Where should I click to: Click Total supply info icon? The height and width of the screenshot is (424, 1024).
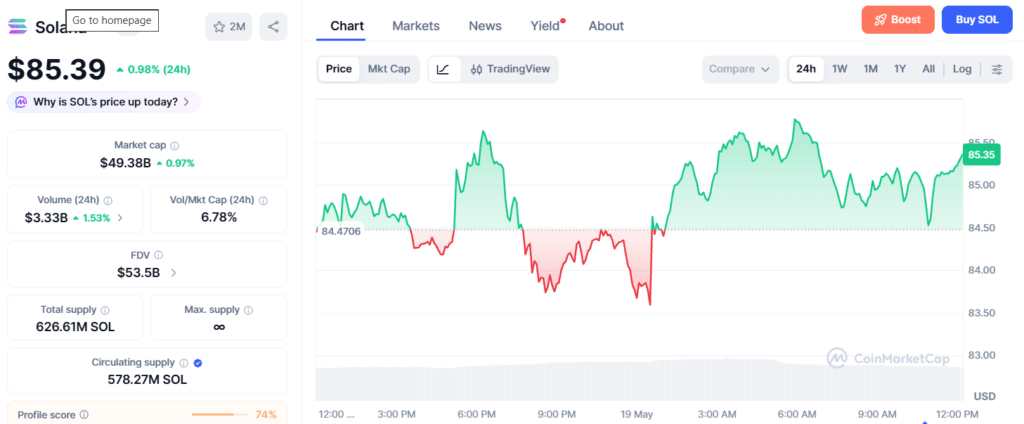coord(105,310)
